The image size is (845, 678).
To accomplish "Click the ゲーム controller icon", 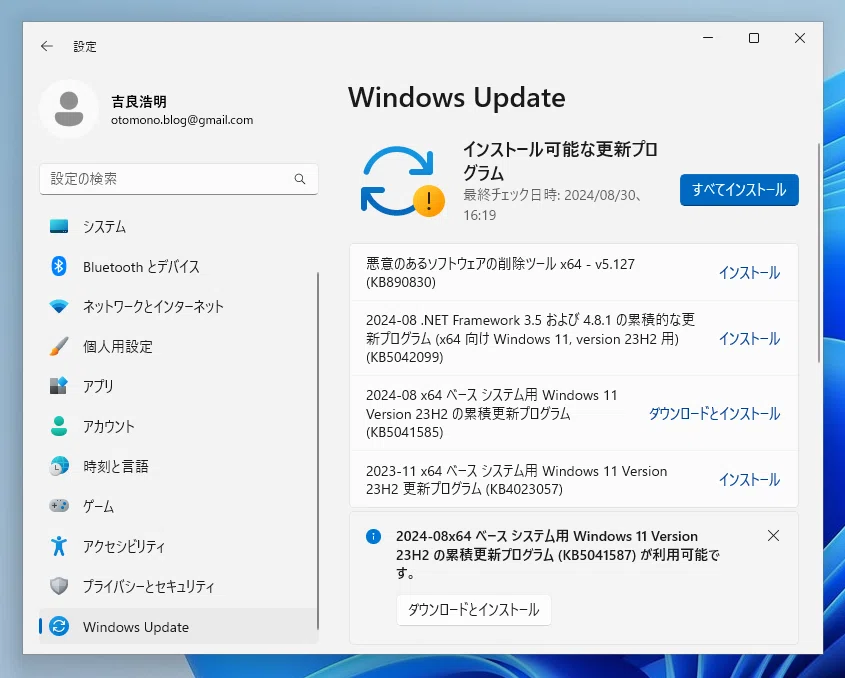I will point(59,506).
